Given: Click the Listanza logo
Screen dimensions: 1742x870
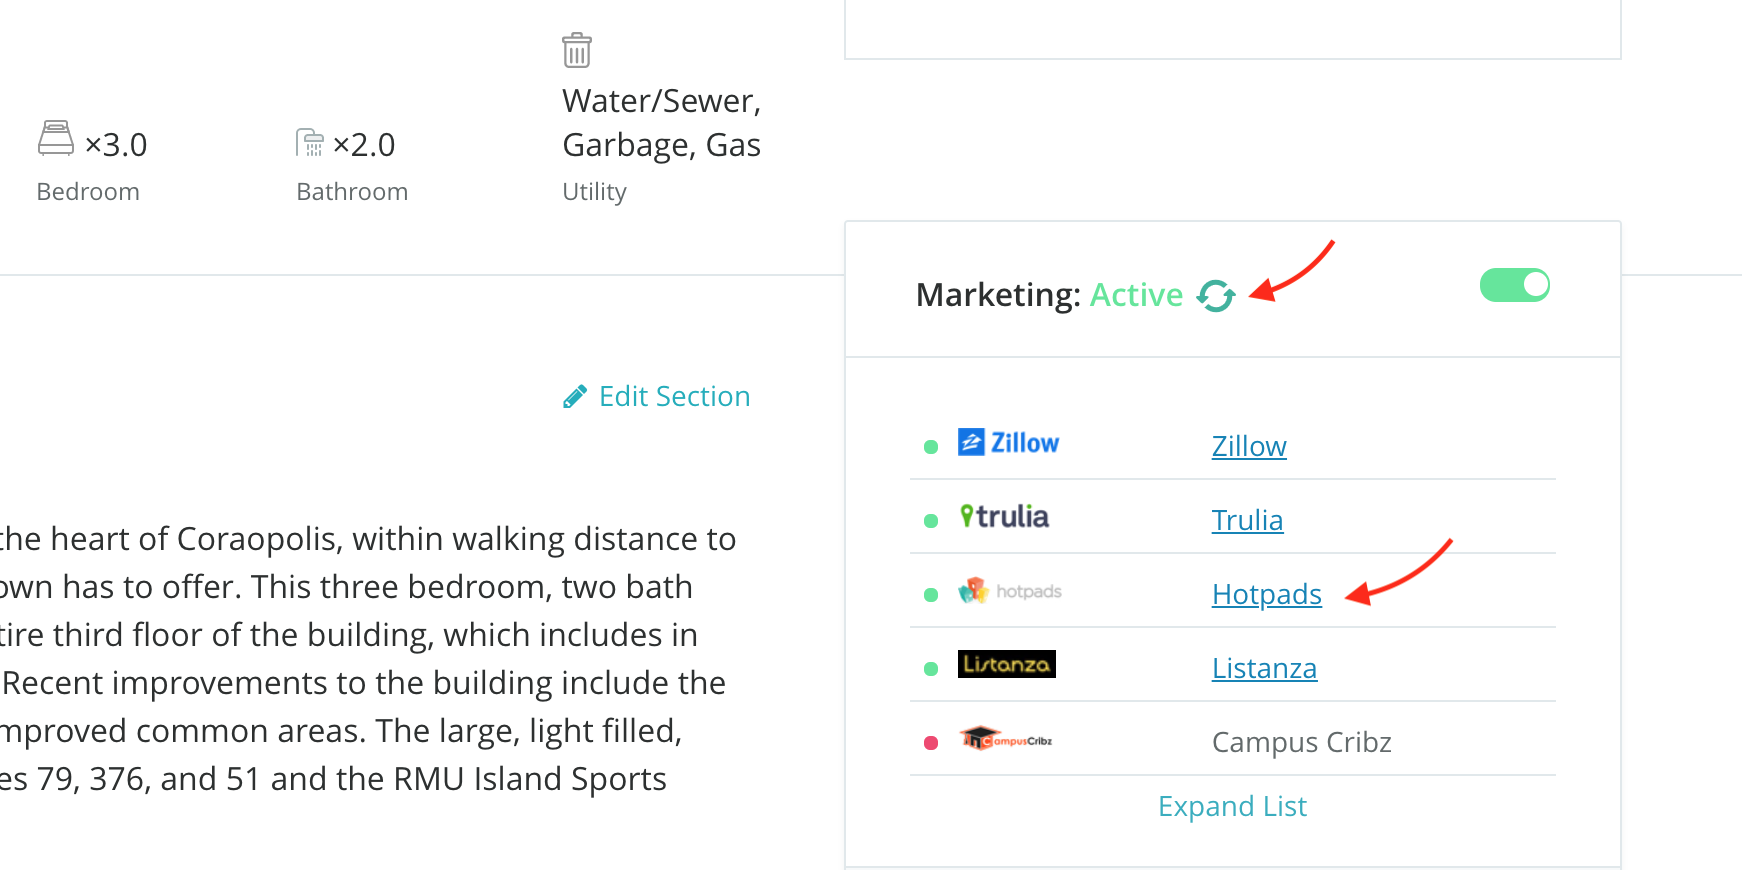Looking at the screenshot, I should [x=1006, y=664].
